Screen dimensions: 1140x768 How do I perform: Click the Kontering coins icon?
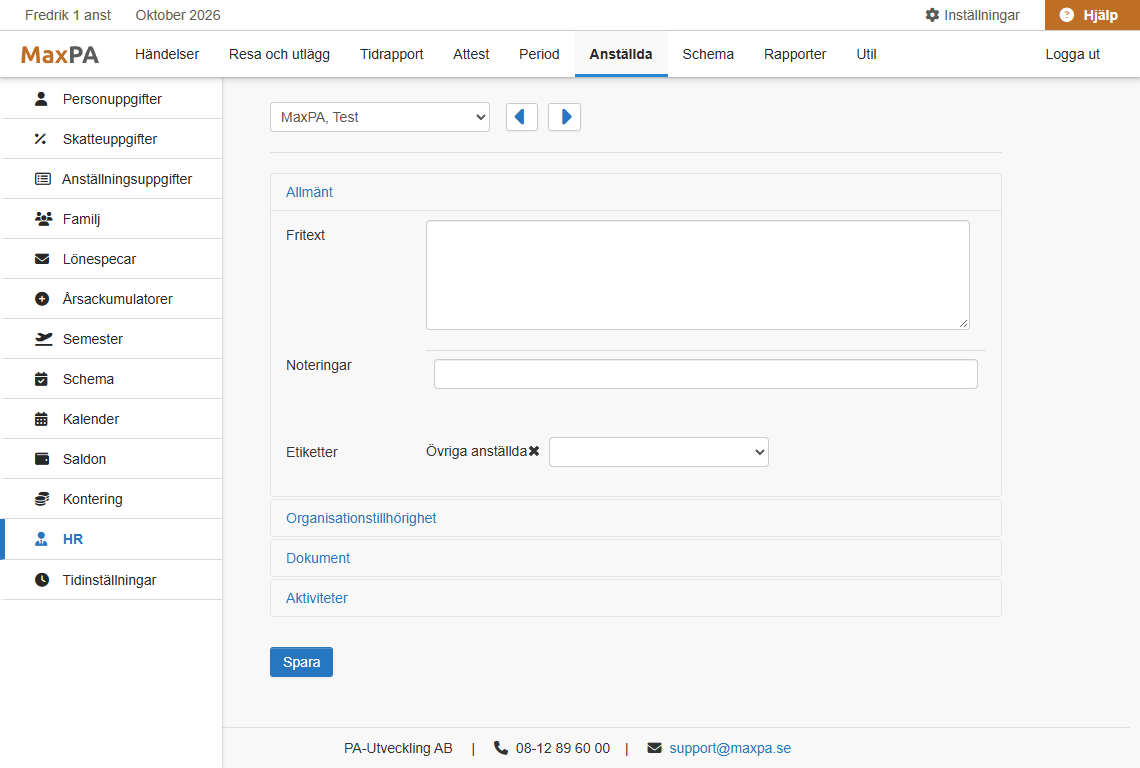click(x=42, y=499)
